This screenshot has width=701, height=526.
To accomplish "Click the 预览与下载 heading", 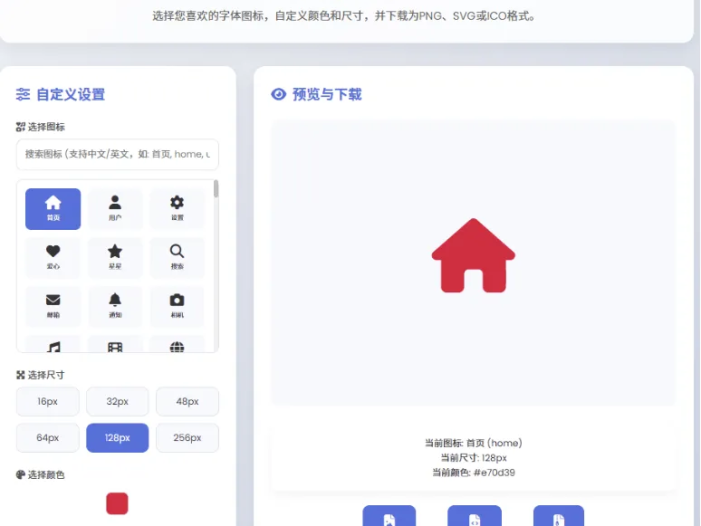I will pyautogui.click(x=327, y=94).
